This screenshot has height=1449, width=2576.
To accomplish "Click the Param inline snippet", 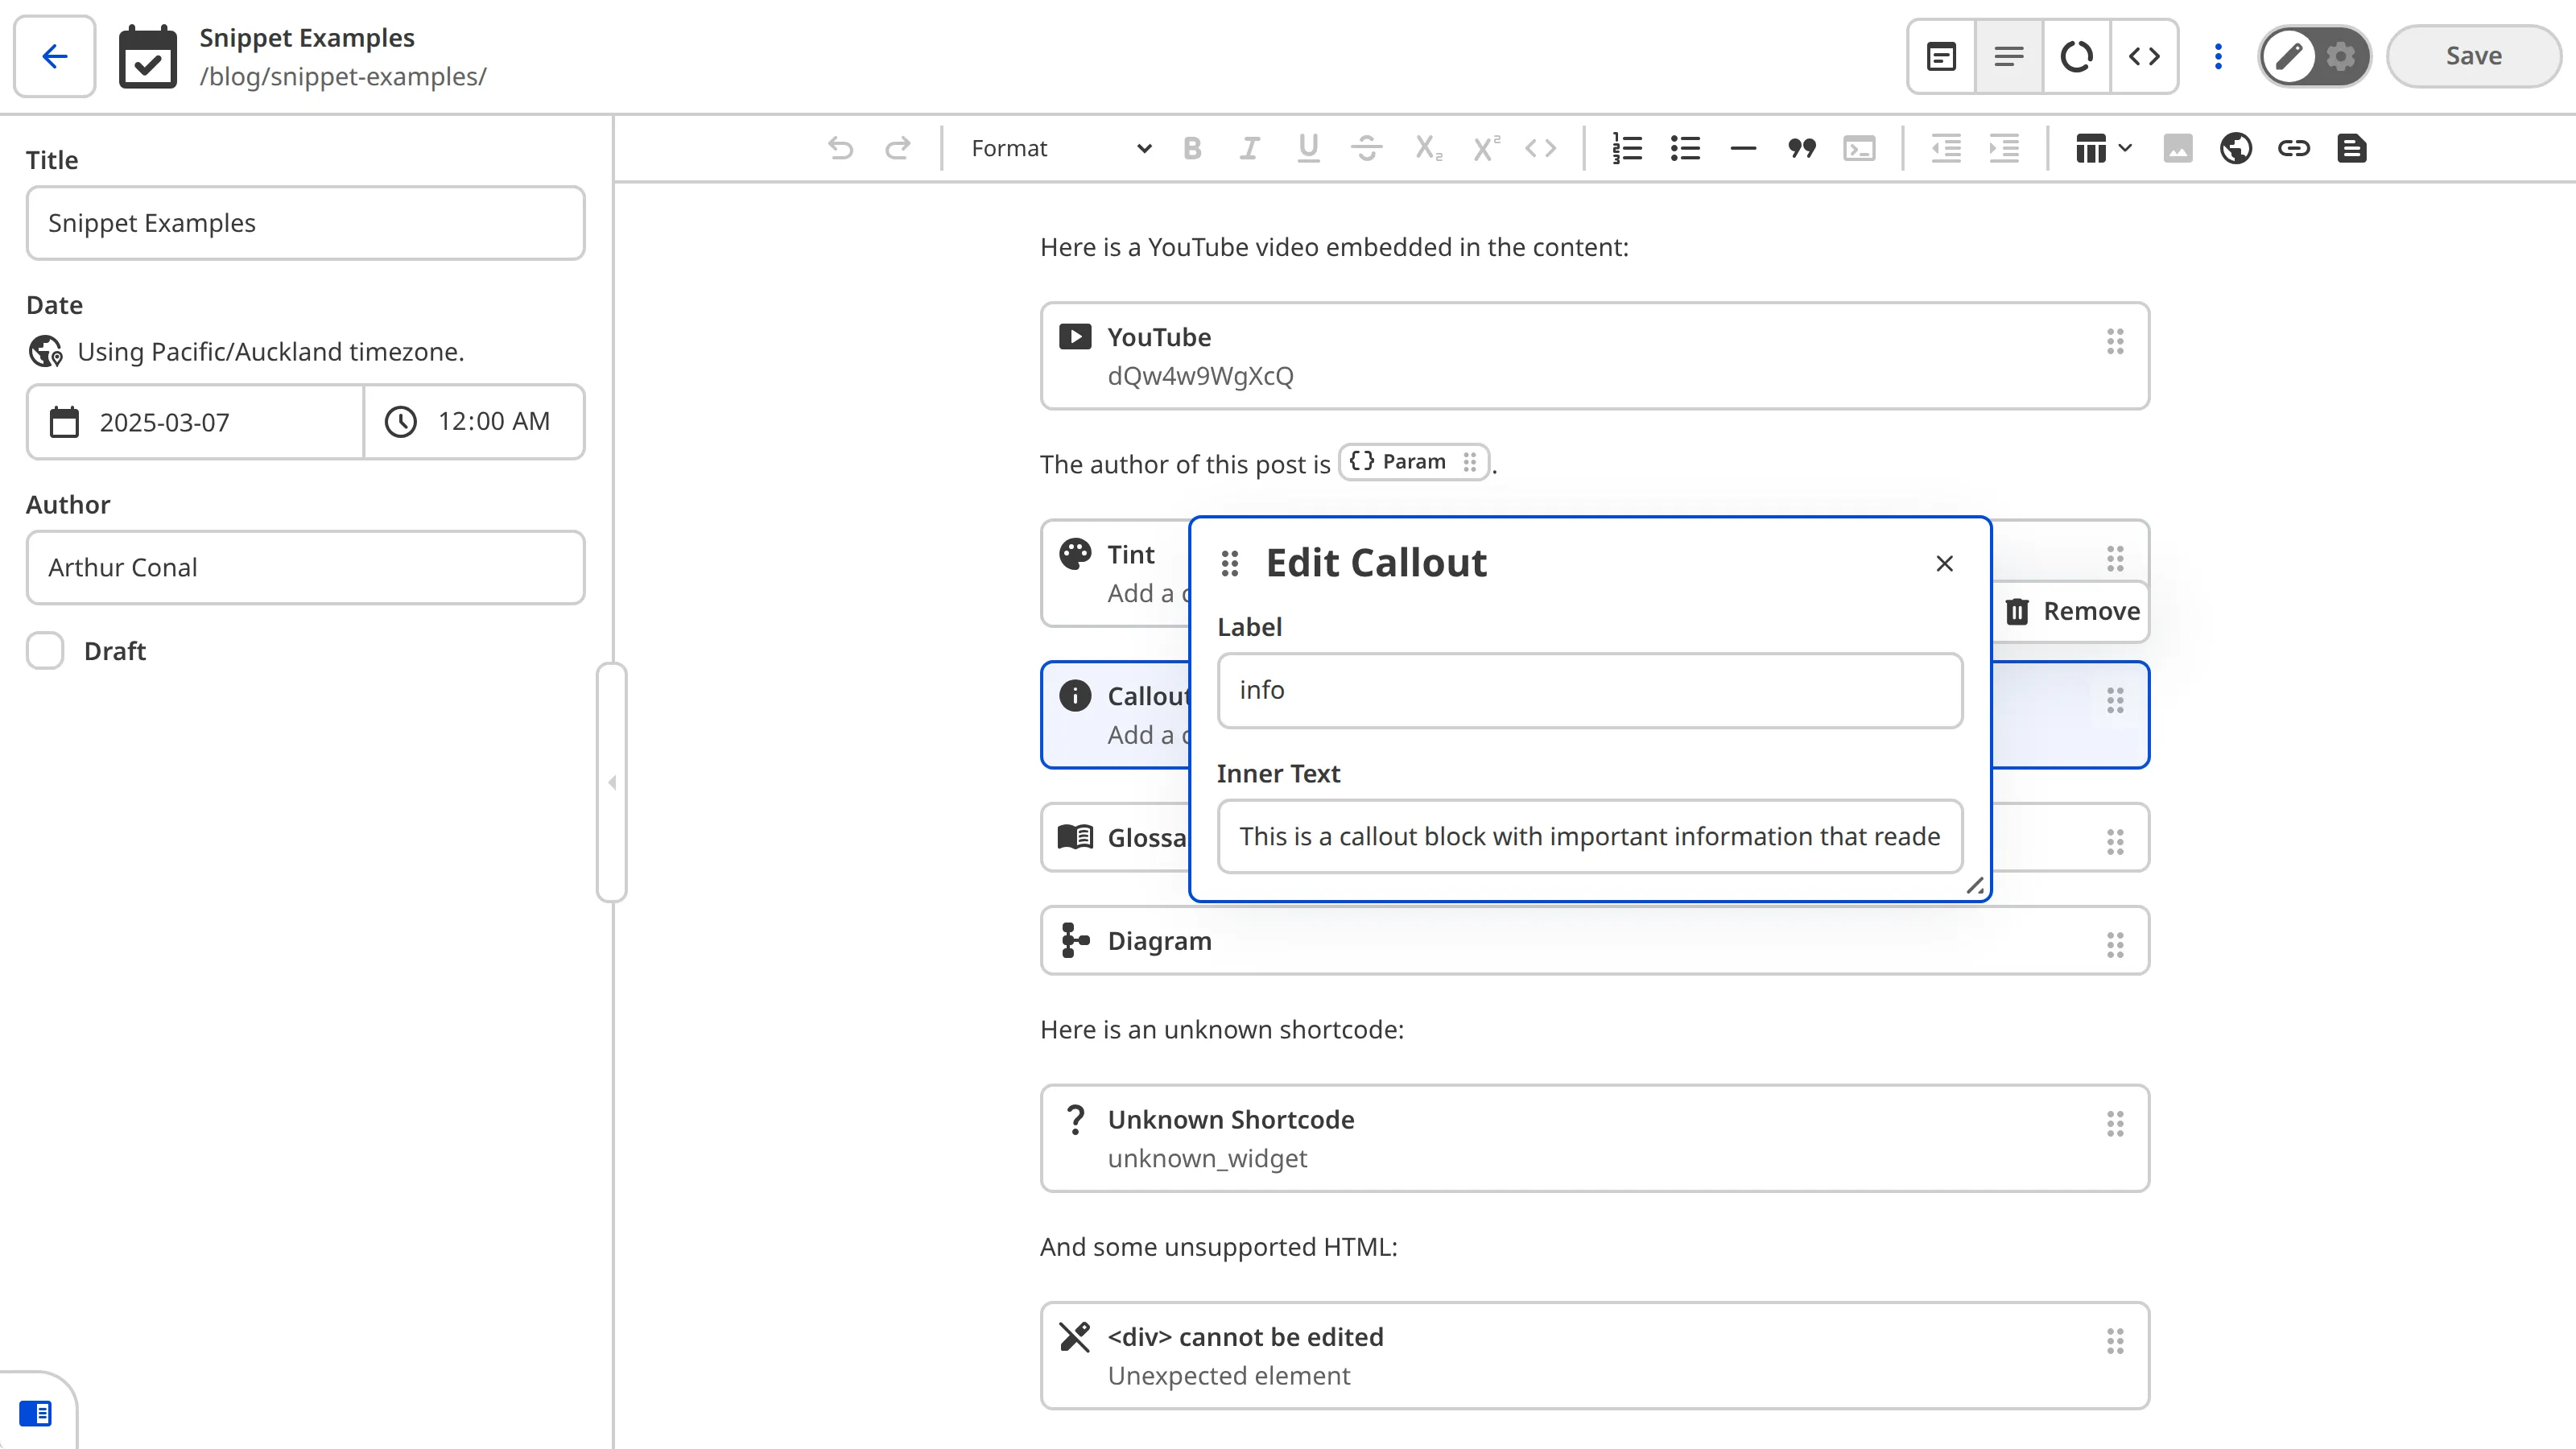I will point(1413,462).
